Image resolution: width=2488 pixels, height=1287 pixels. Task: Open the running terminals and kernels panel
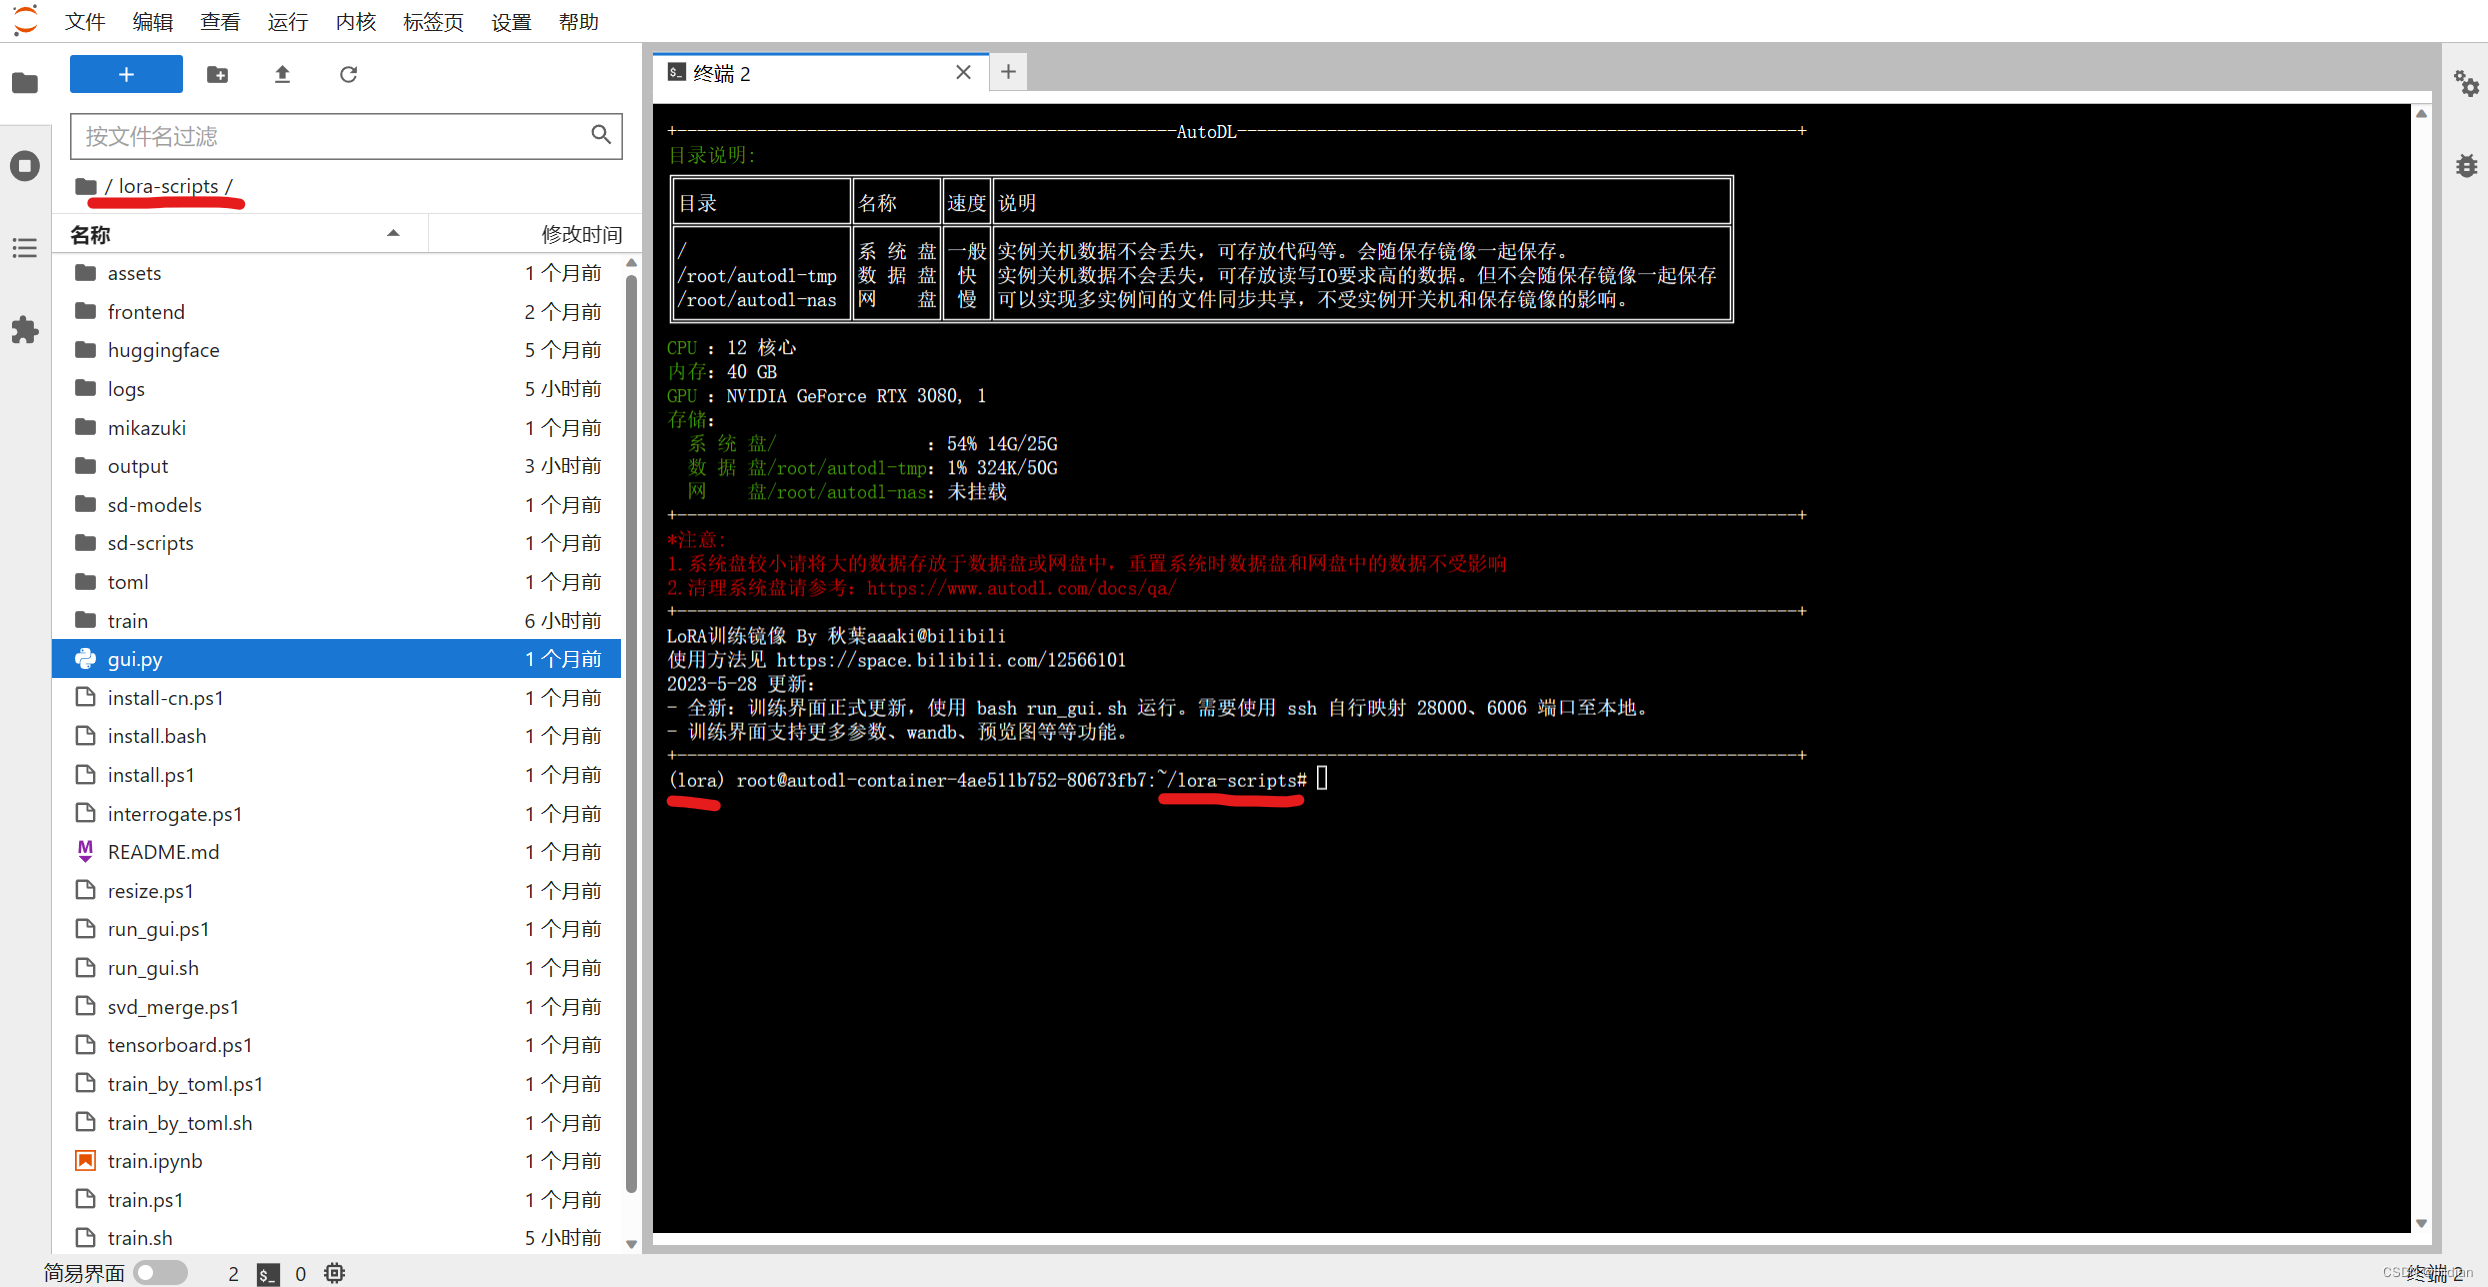coord(25,165)
